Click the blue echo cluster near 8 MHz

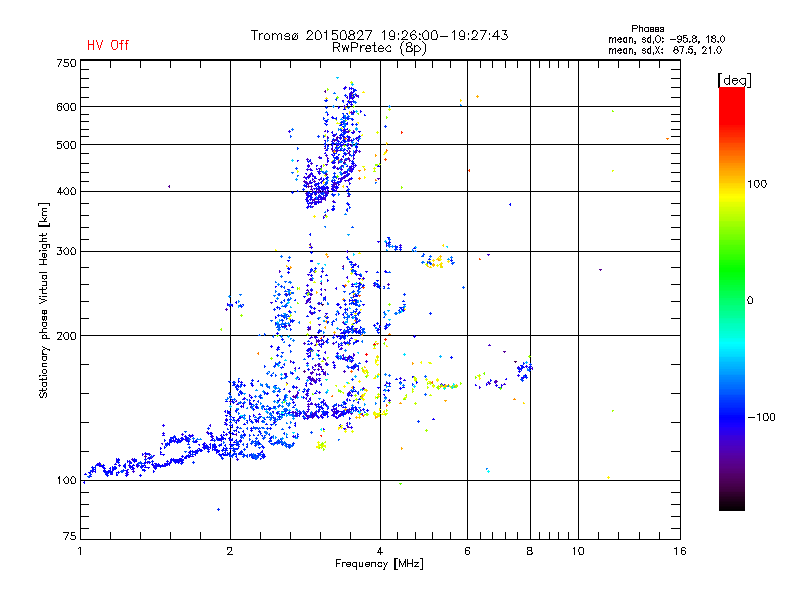coord(524,370)
